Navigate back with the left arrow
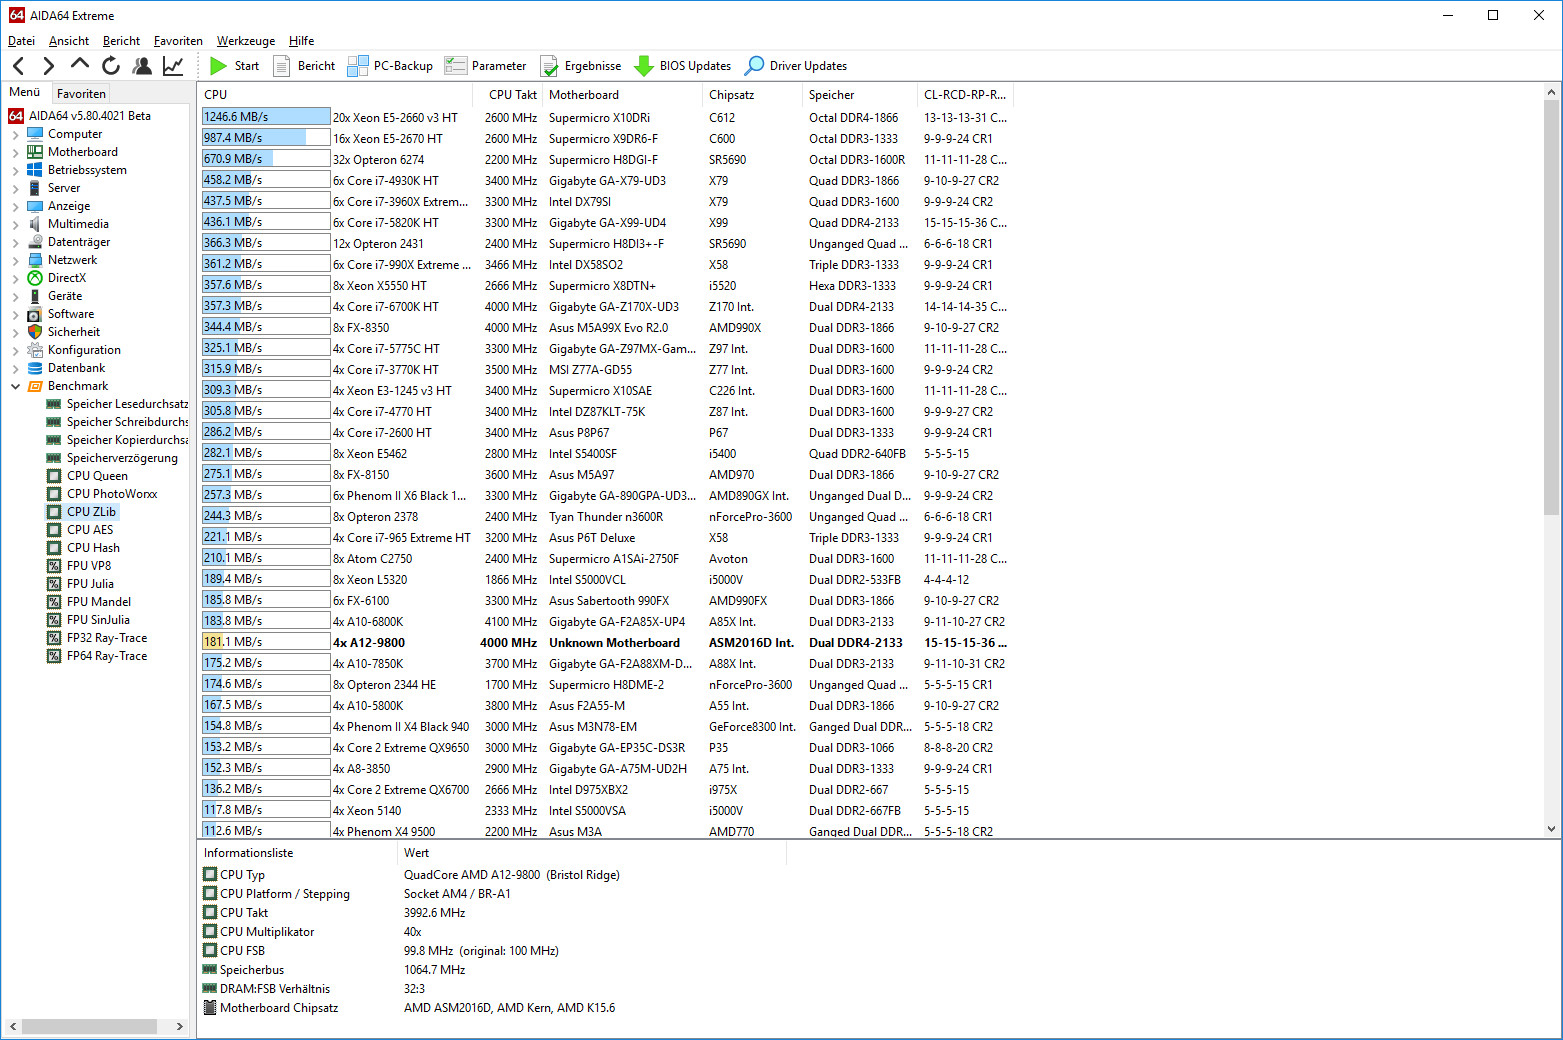 19,66
